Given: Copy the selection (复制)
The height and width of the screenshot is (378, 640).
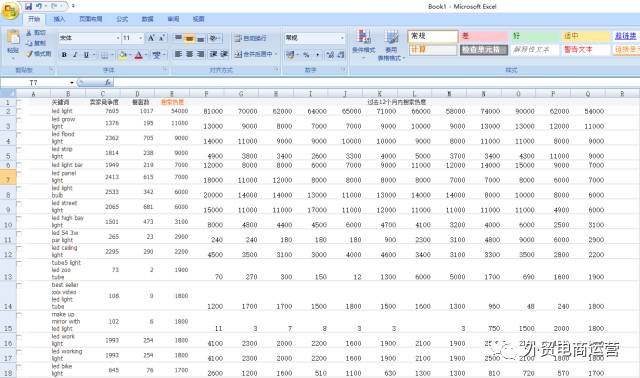Looking at the screenshot, I should point(36,43).
